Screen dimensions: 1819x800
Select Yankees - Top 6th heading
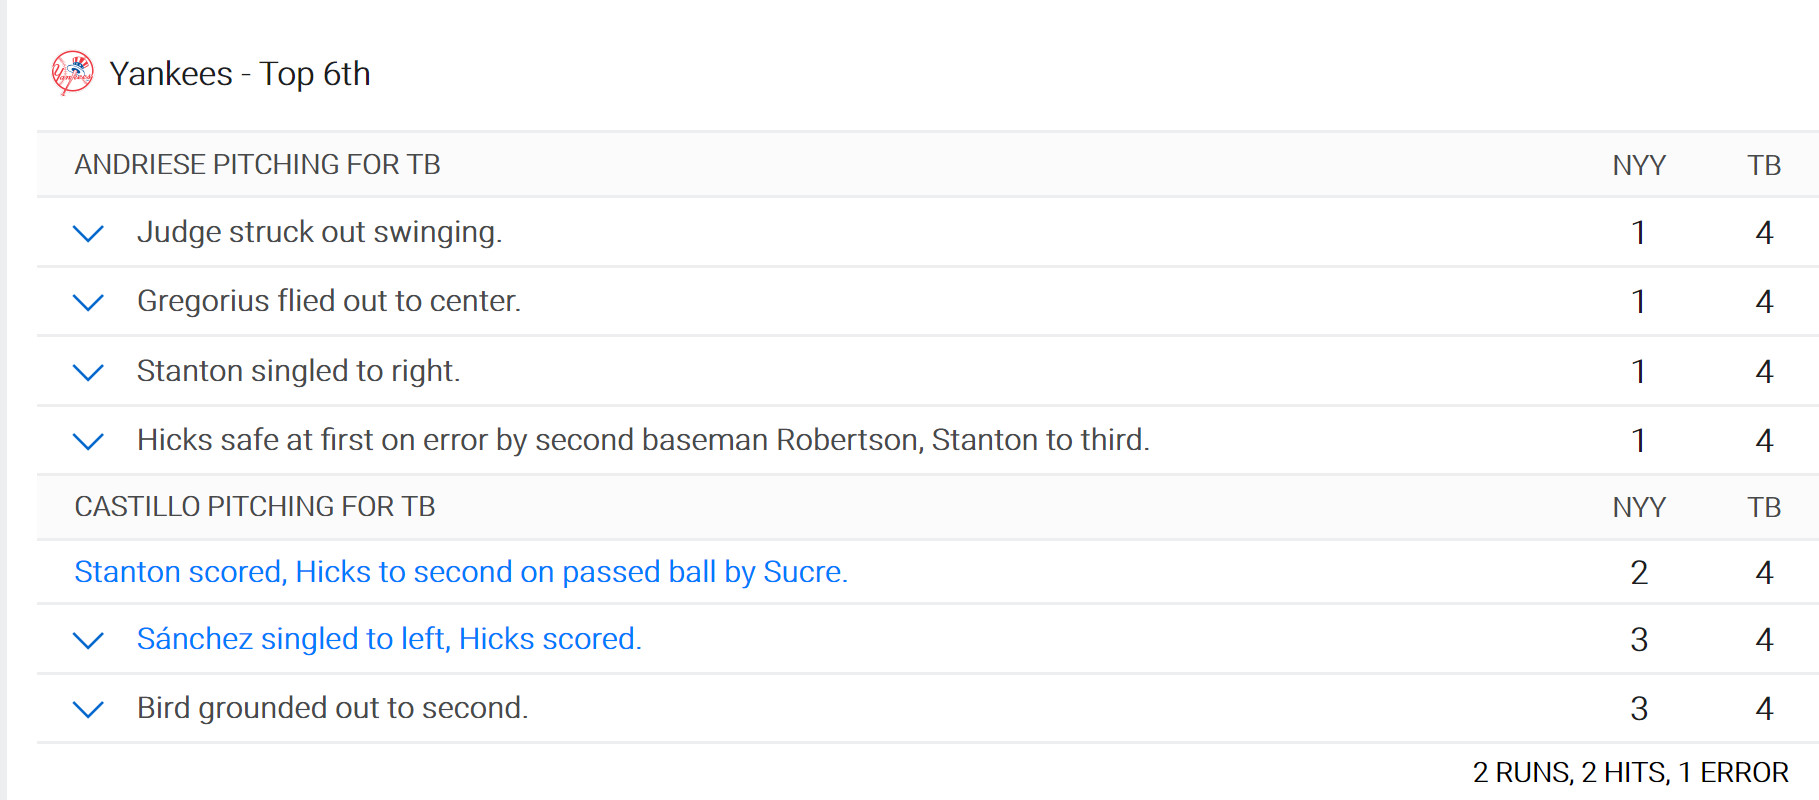pos(240,73)
